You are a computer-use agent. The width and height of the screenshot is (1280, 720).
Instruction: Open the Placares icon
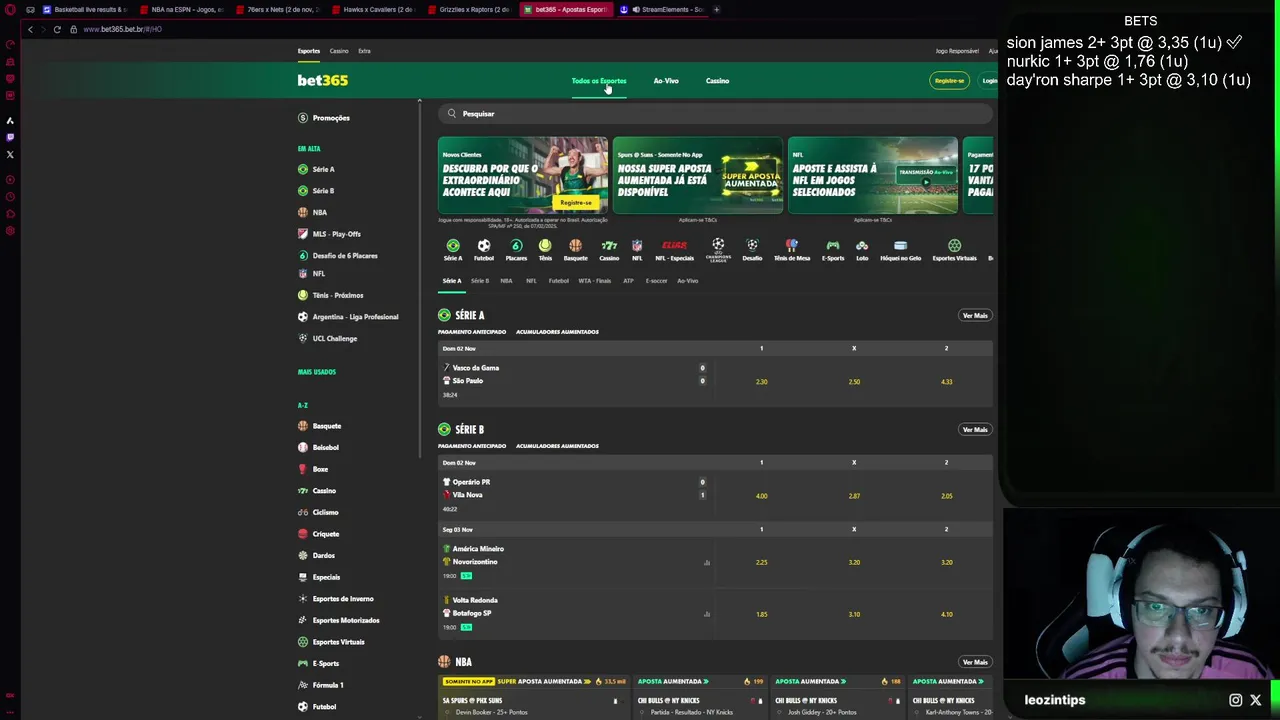point(516,245)
